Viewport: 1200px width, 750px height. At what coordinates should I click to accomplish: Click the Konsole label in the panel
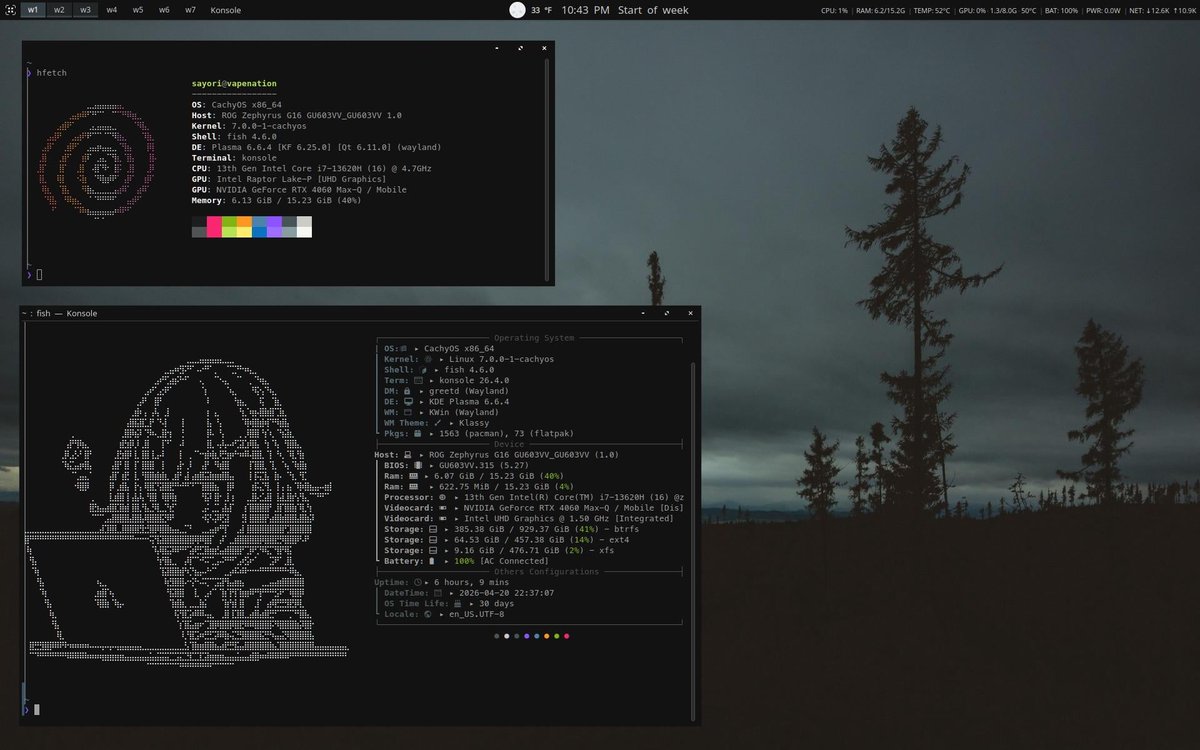(x=225, y=10)
